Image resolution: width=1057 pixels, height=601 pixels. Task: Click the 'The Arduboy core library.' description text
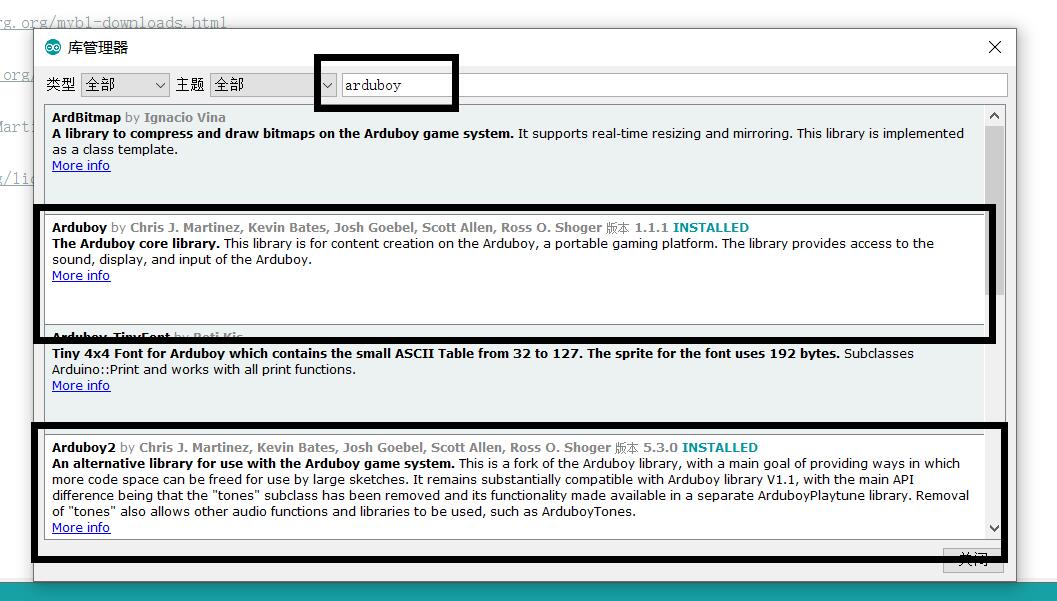point(136,243)
